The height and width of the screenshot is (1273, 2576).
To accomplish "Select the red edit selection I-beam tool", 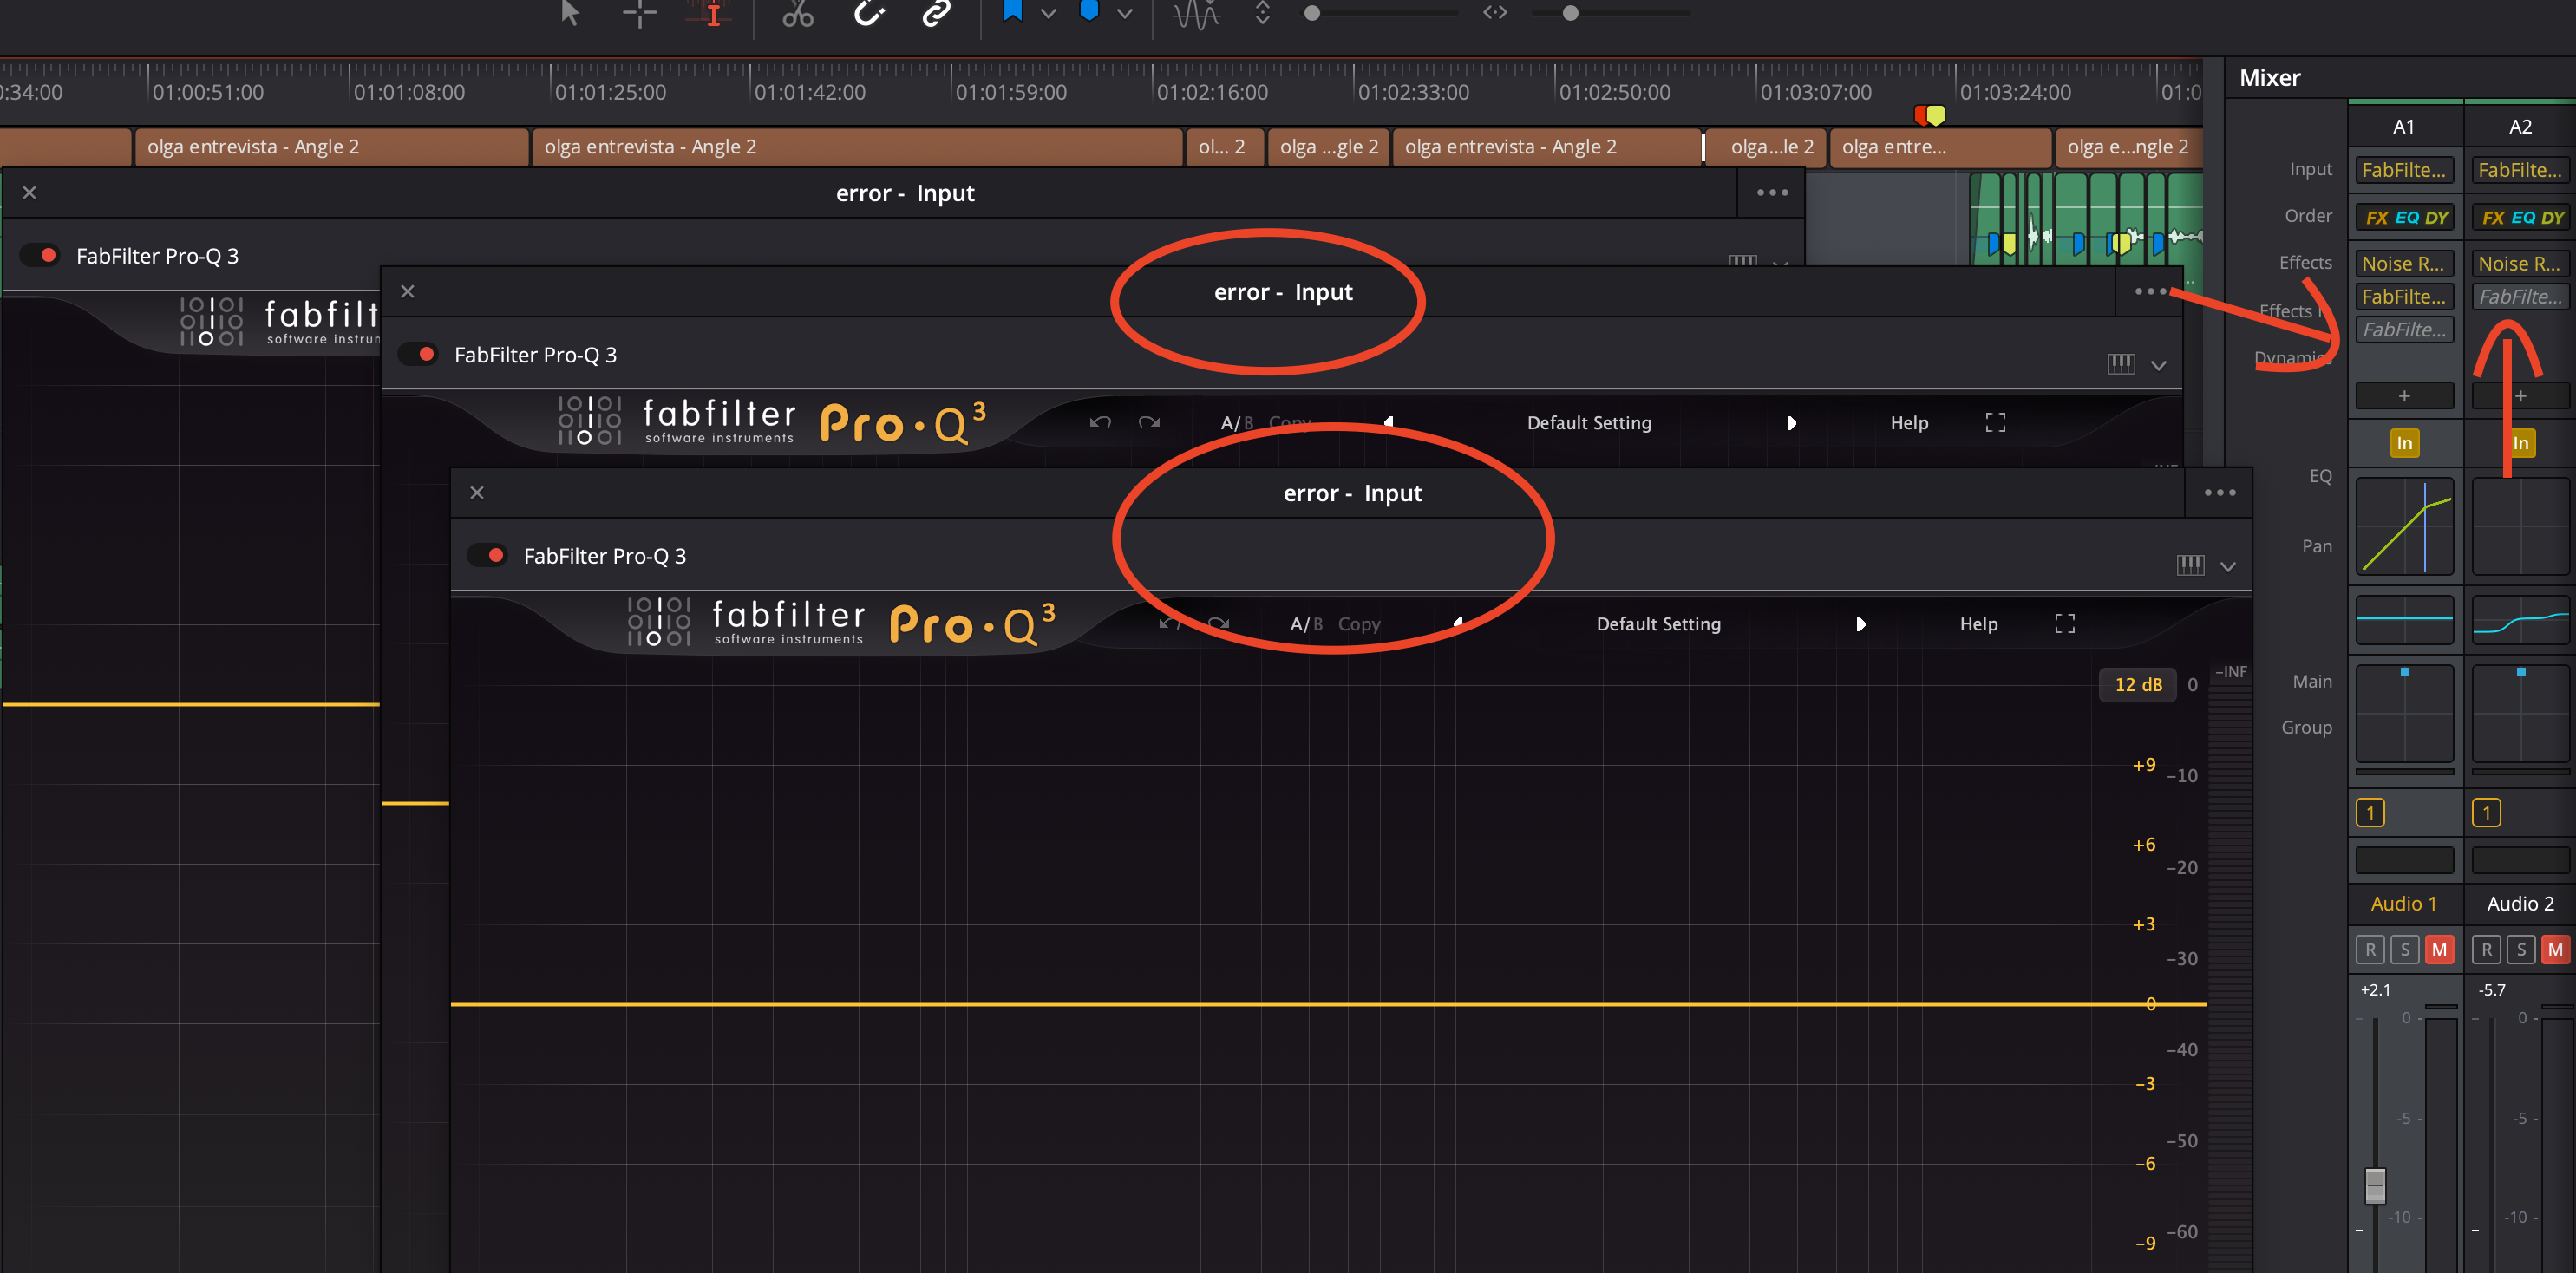I will 712,13.
